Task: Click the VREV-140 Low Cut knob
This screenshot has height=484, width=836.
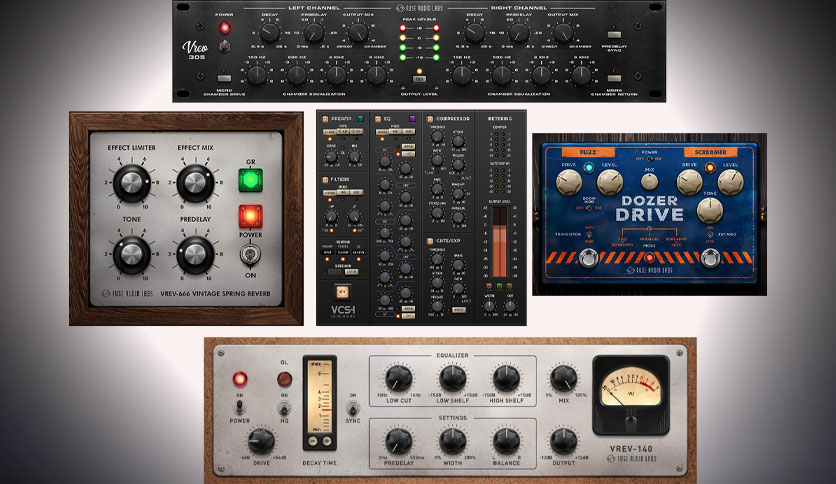Action: (398, 379)
